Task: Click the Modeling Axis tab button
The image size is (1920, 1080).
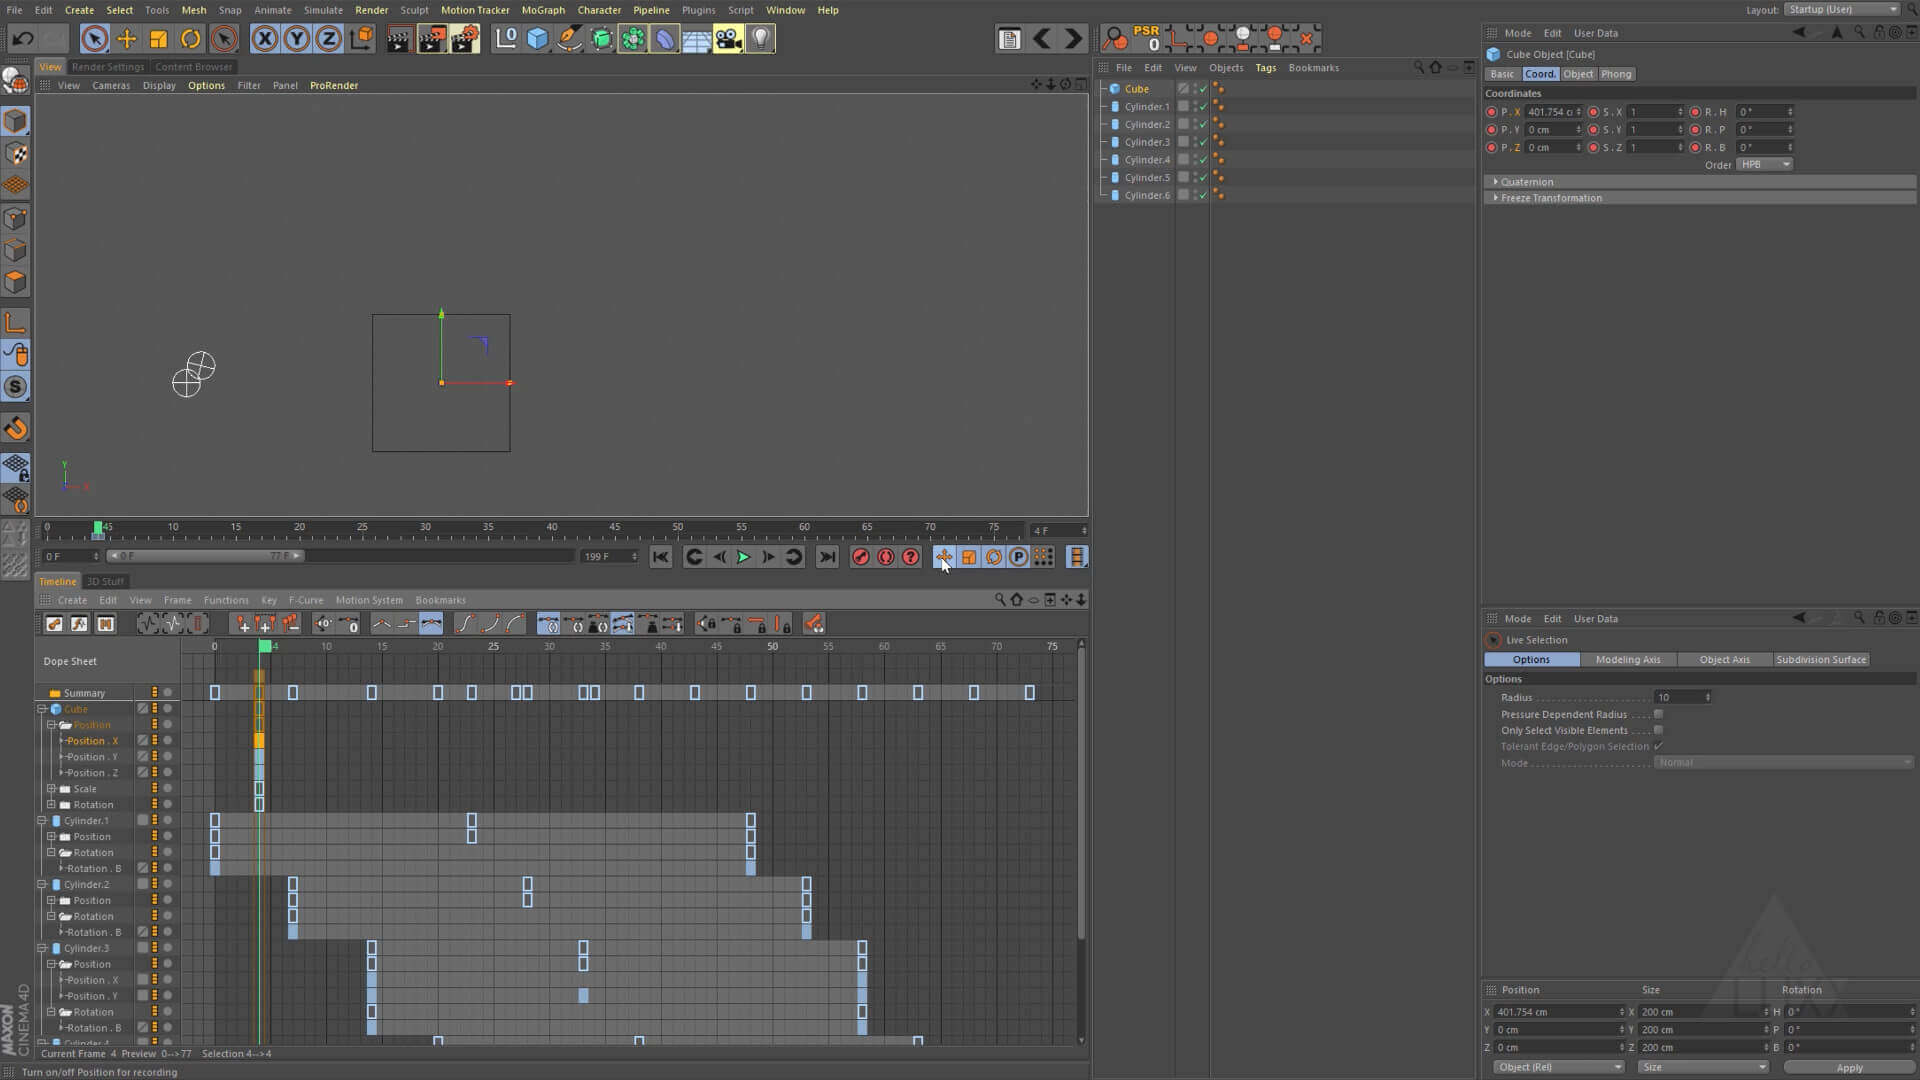Action: pos(1627,660)
